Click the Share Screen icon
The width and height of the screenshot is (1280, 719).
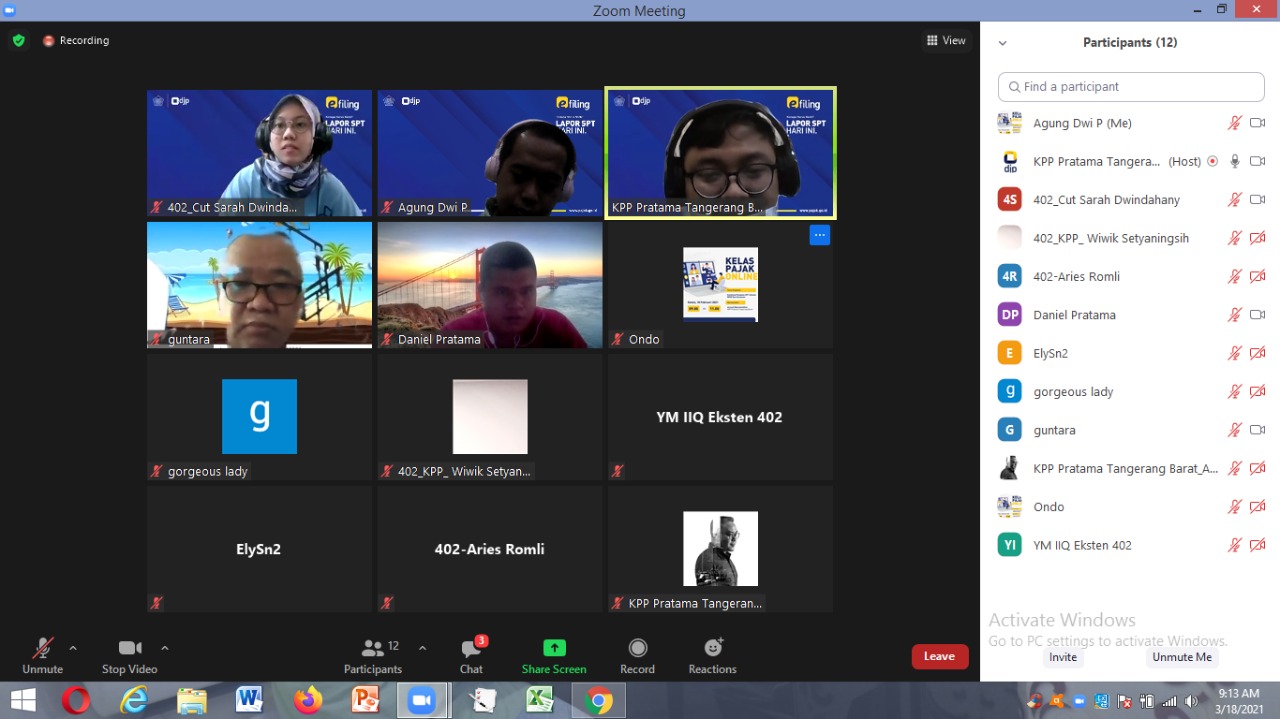coord(554,649)
